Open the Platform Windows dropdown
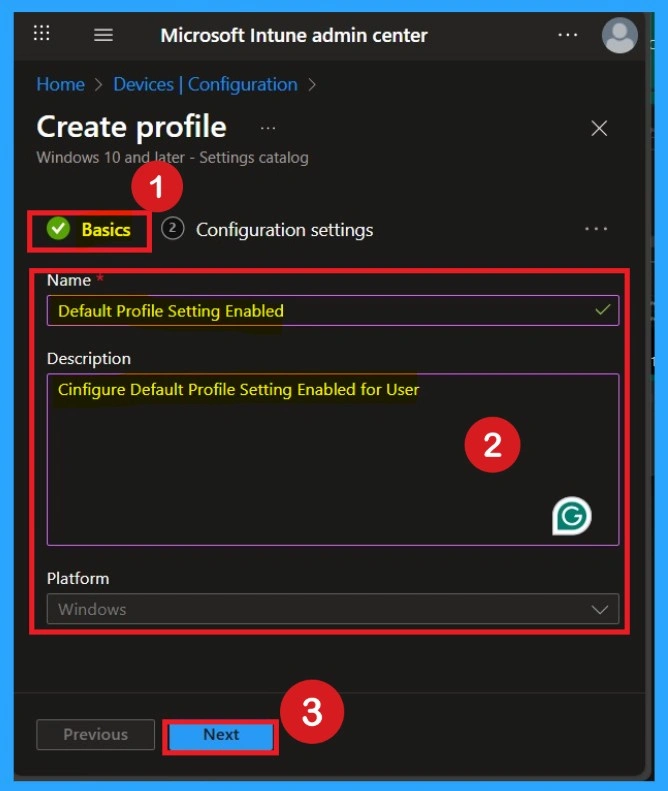Screen dimensions: 668x791 [332, 609]
